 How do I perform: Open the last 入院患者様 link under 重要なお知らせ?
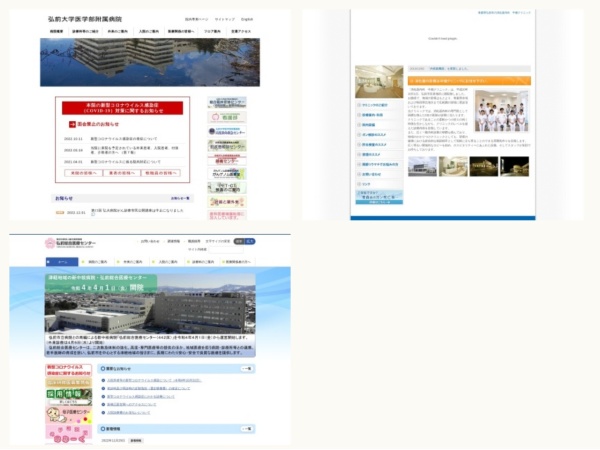(x=129, y=413)
